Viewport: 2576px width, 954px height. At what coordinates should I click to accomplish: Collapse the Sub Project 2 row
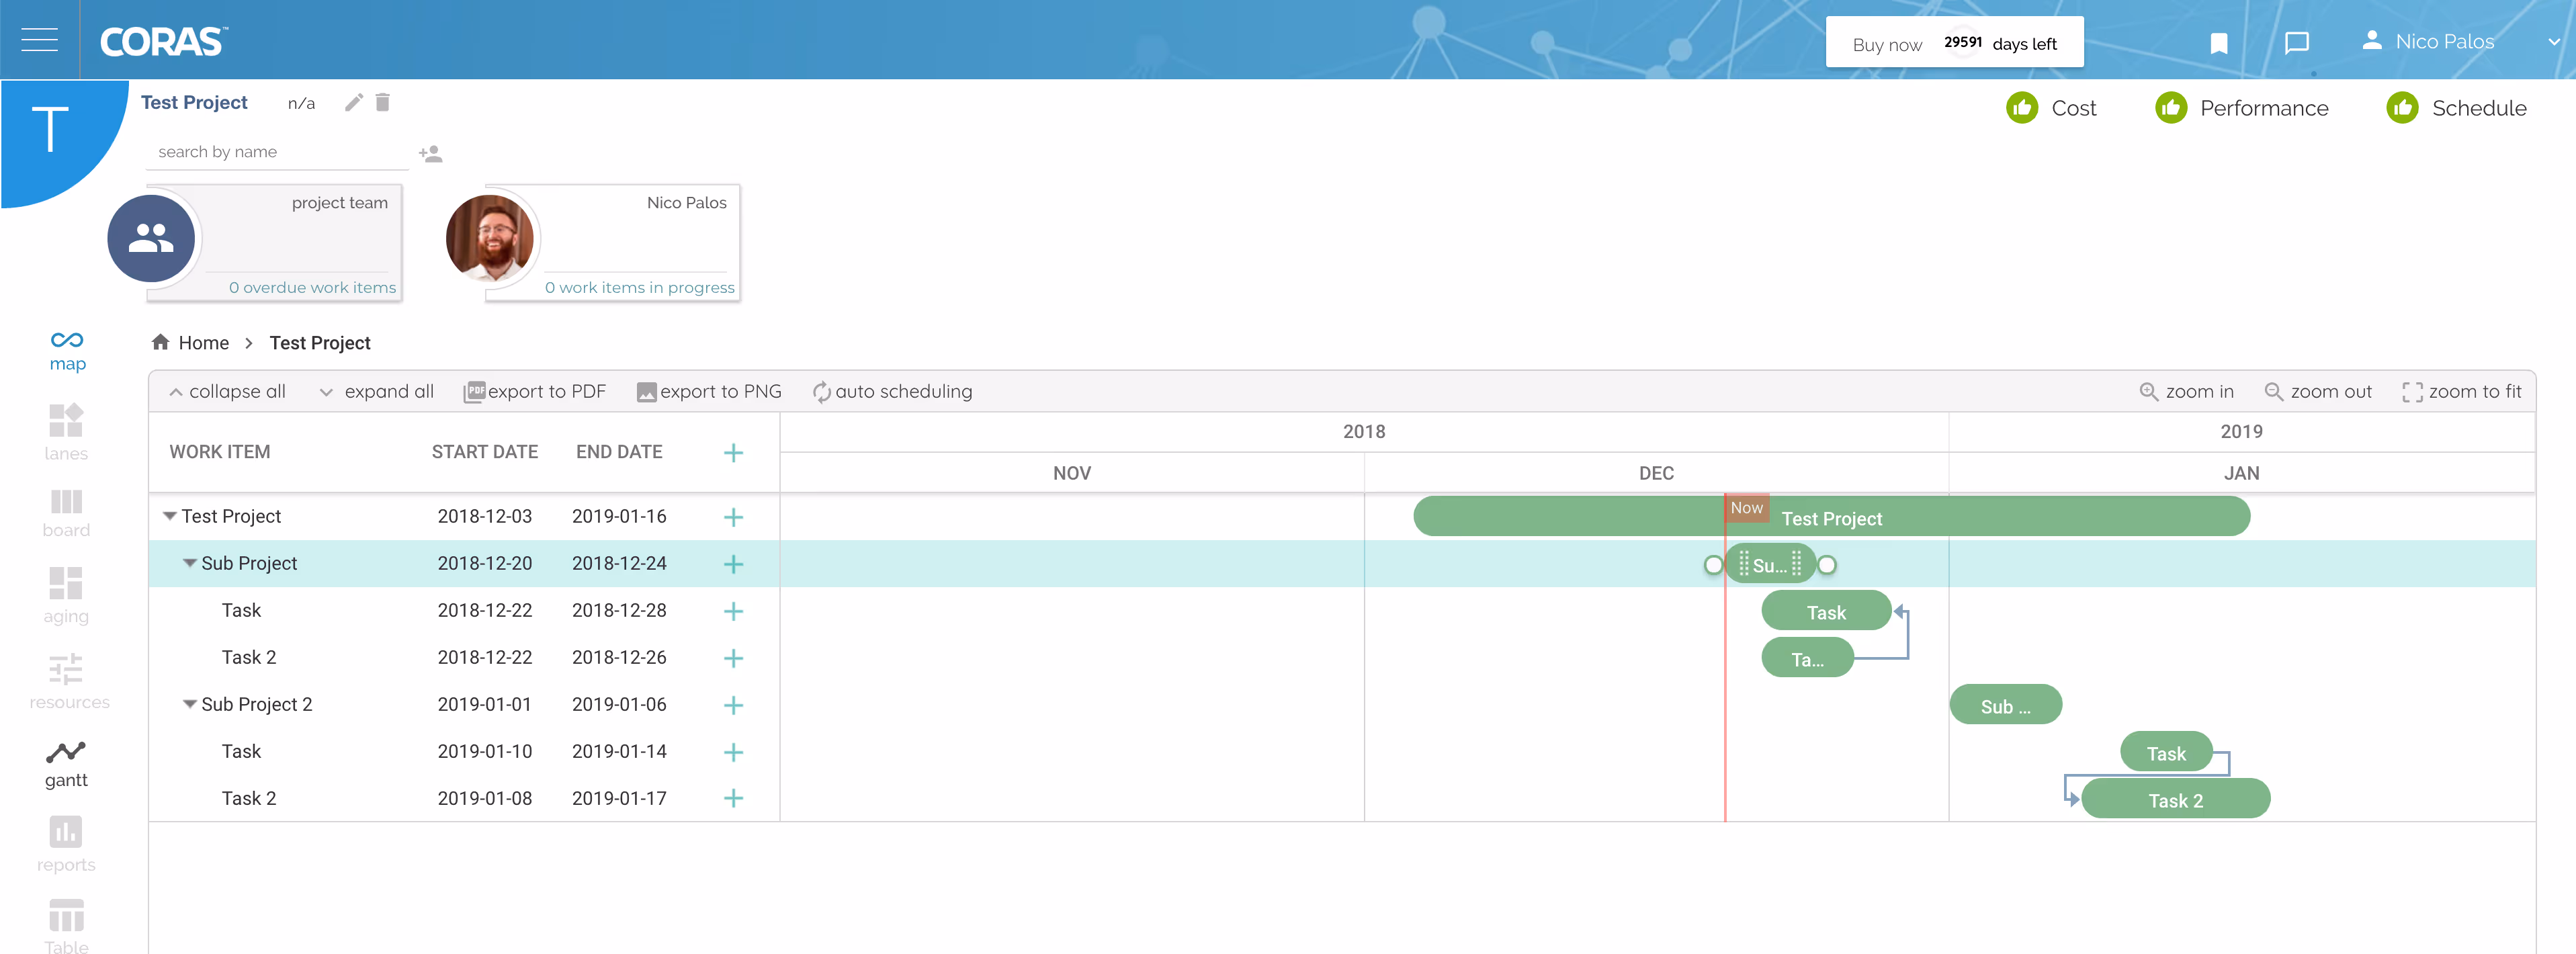pyautogui.click(x=189, y=704)
